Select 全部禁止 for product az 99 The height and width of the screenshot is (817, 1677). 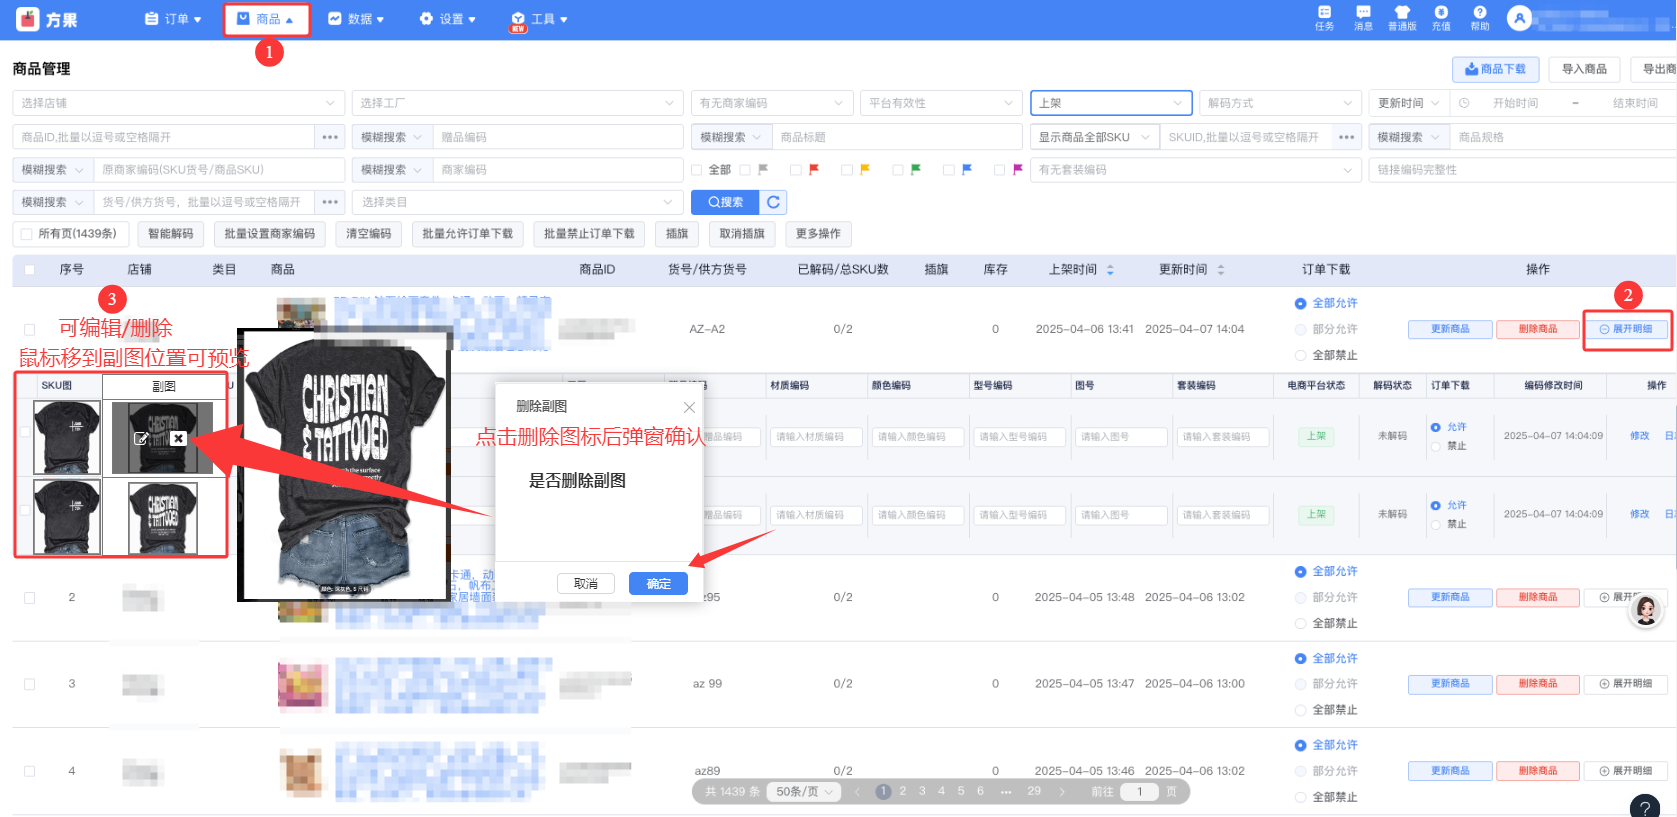pos(1300,710)
